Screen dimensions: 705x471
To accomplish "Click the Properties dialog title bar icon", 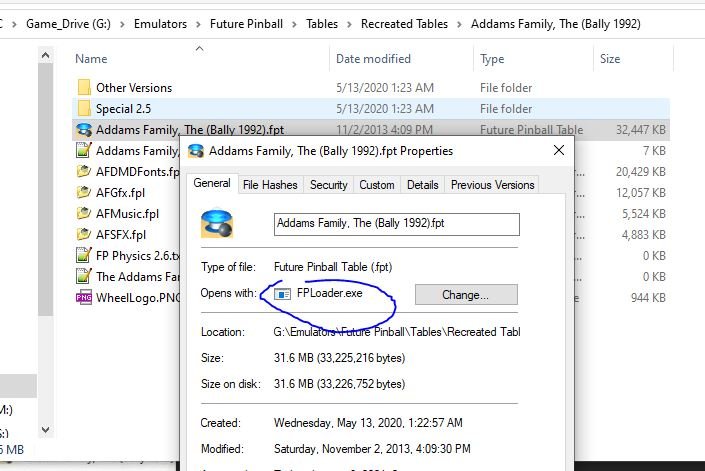I will point(196,151).
